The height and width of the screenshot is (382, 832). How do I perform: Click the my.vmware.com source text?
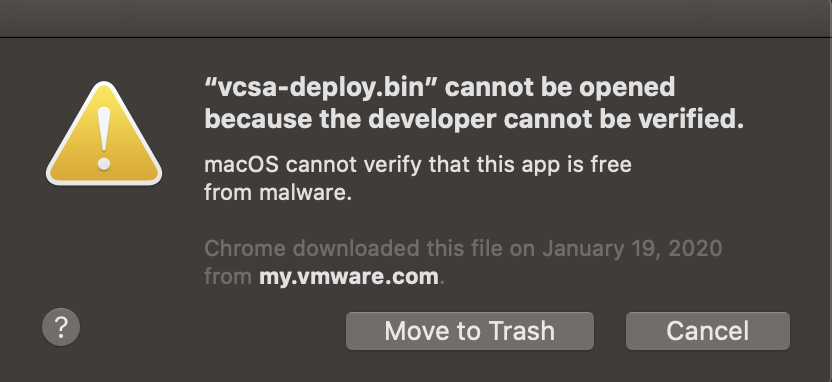point(349,276)
